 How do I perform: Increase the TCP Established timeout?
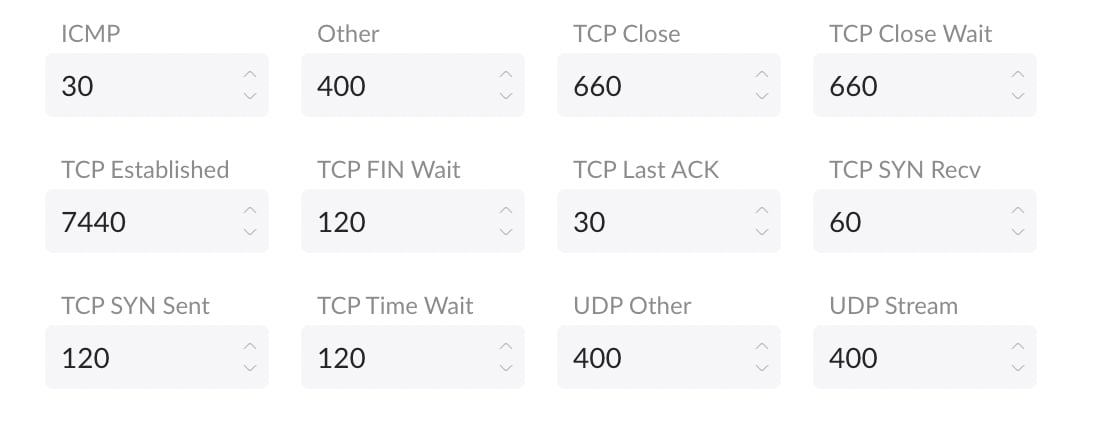pyautogui.click(x=250, y=211)
